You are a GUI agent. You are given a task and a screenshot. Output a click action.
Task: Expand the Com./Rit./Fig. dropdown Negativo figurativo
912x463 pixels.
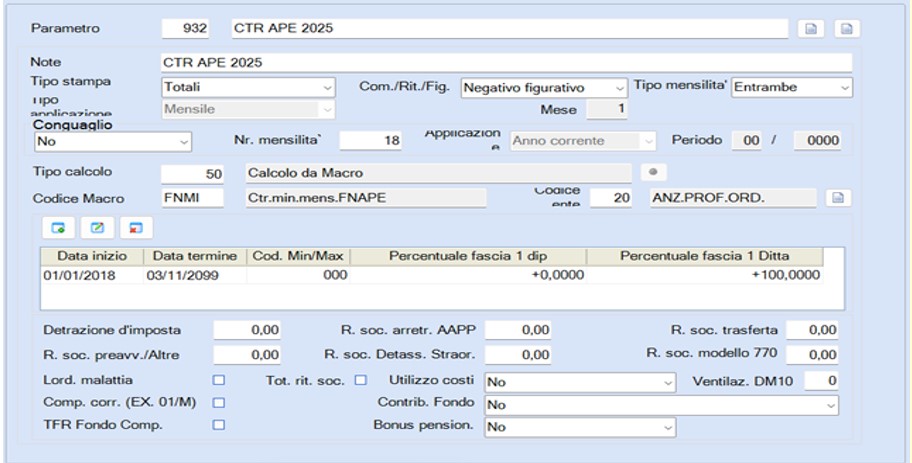click(544, 88)
